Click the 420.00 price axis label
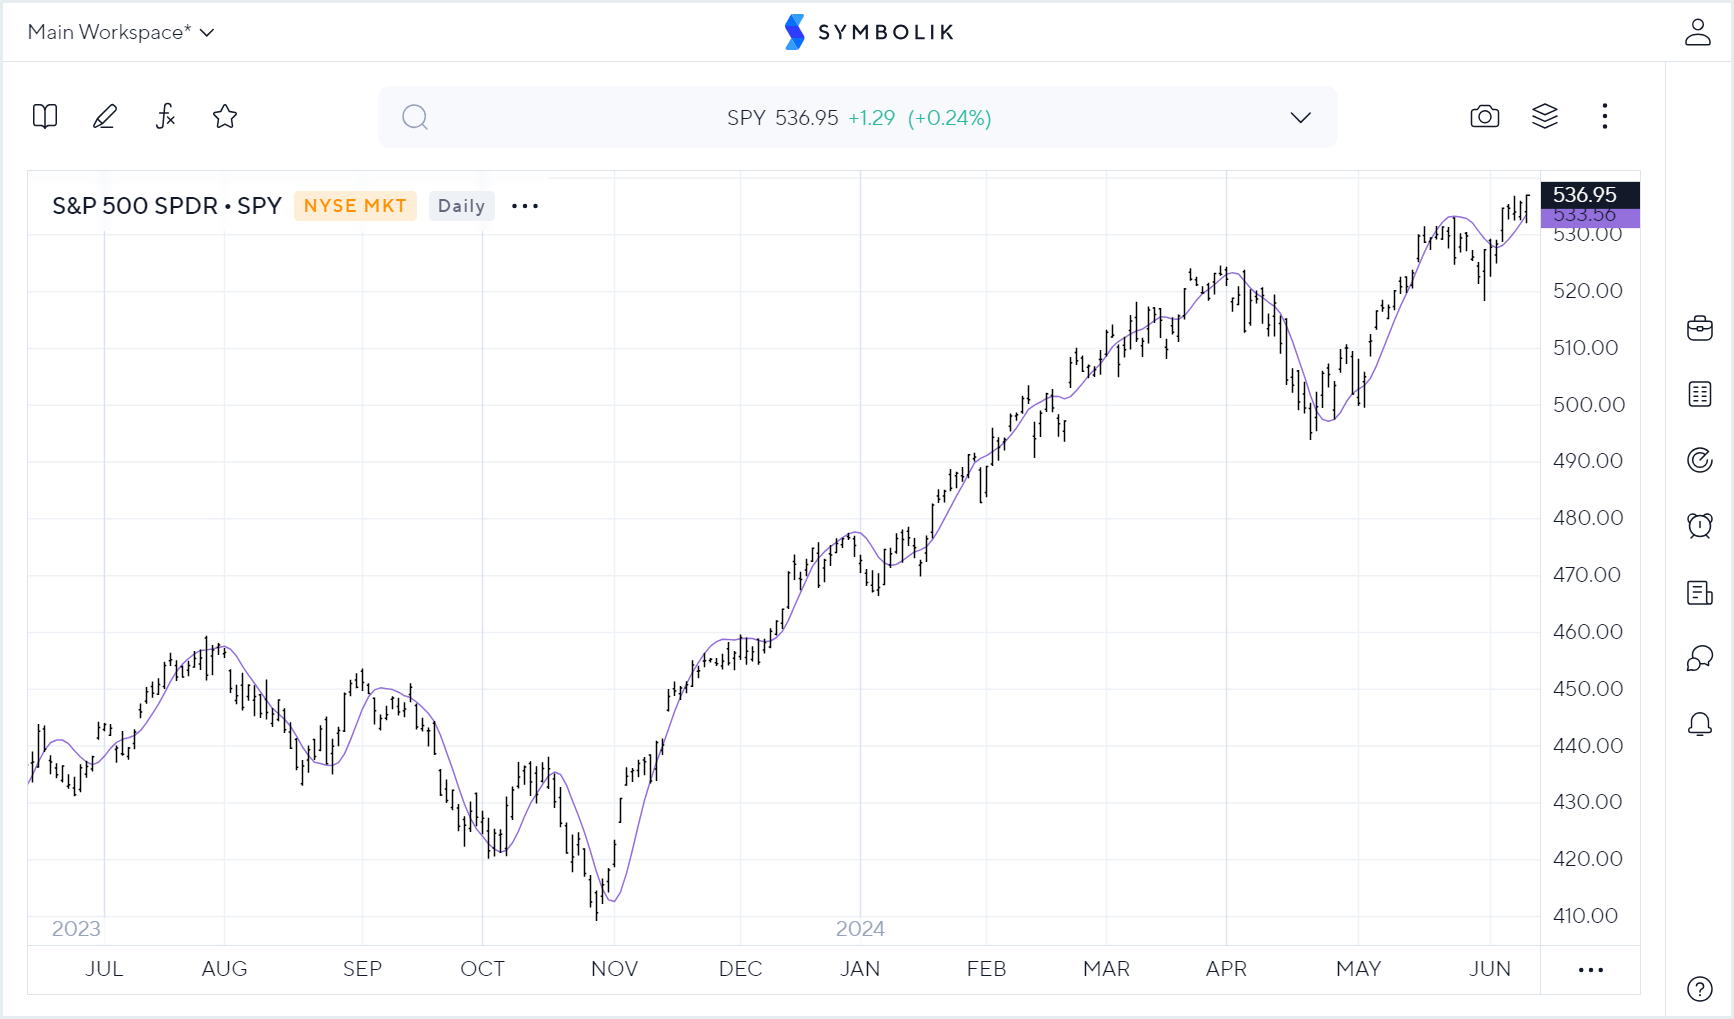1734x1019 pixels. pos(1588,859)
